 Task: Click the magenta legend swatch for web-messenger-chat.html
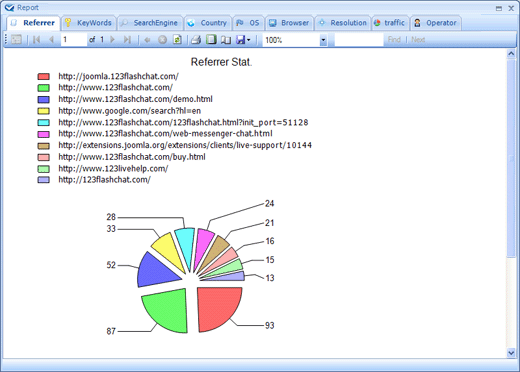pyautogui.click(x=44, y=134)
